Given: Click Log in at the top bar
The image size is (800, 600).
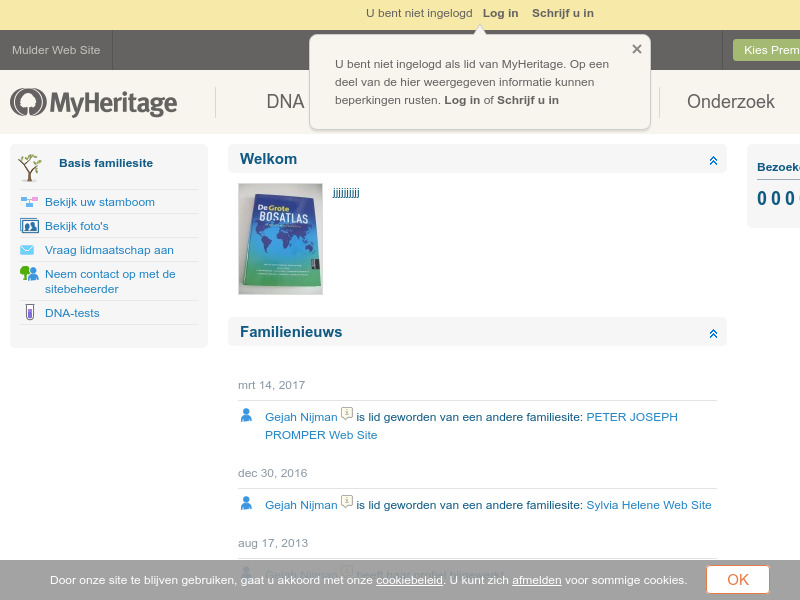Looking at the screenshot, I should tap(500, 13).
